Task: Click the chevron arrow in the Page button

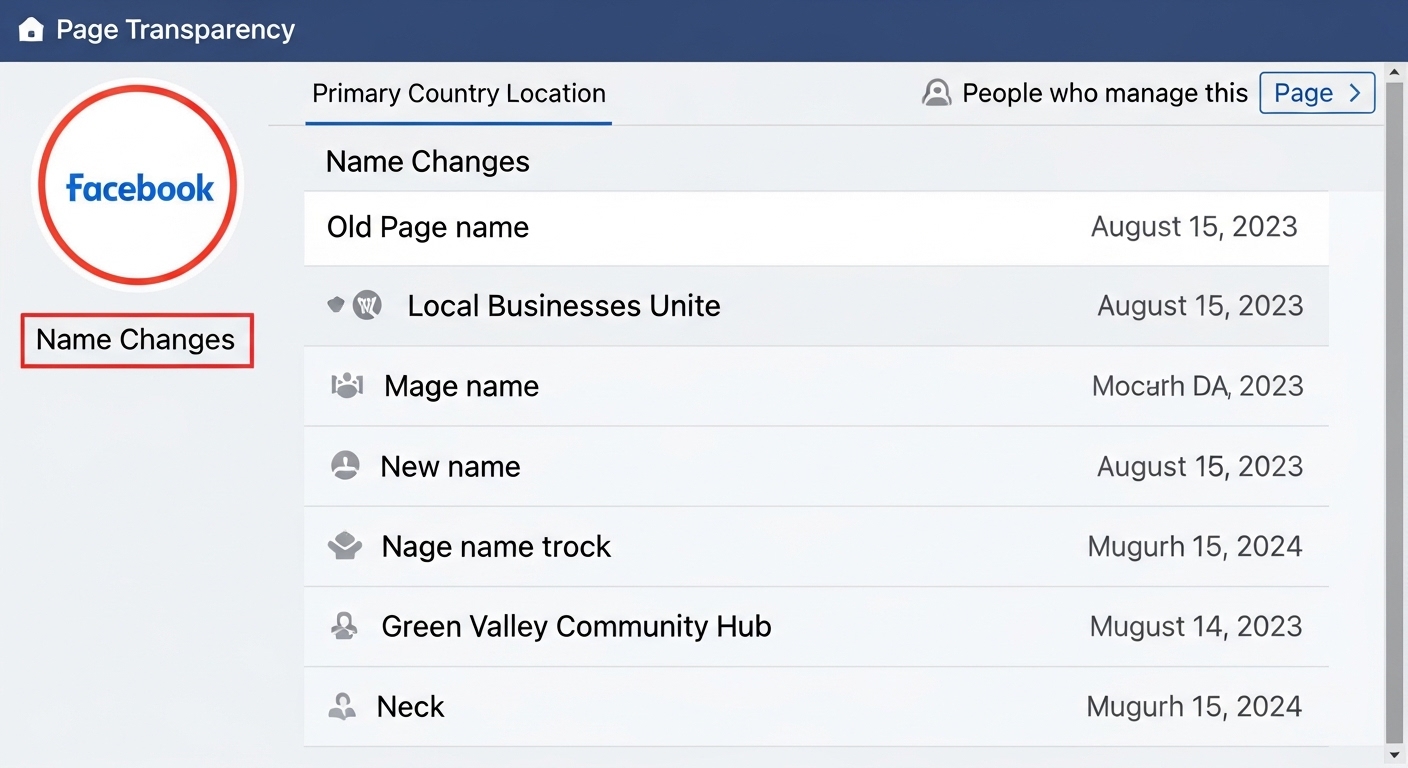Action: pos(1355,93)
